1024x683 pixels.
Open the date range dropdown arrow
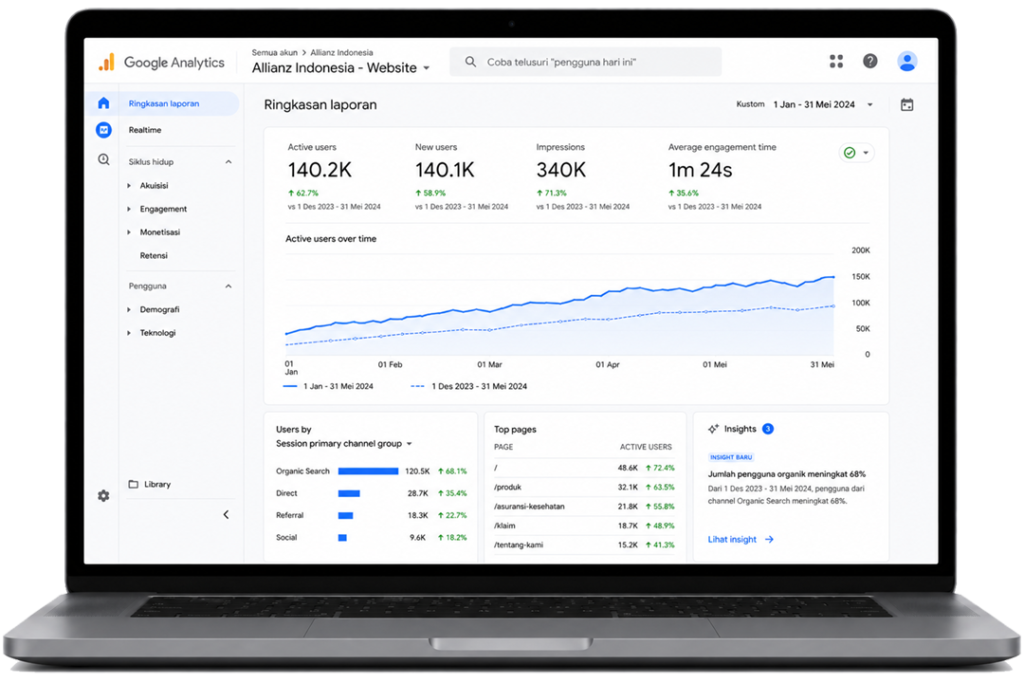pyautogui.click(x=870, y=104)
